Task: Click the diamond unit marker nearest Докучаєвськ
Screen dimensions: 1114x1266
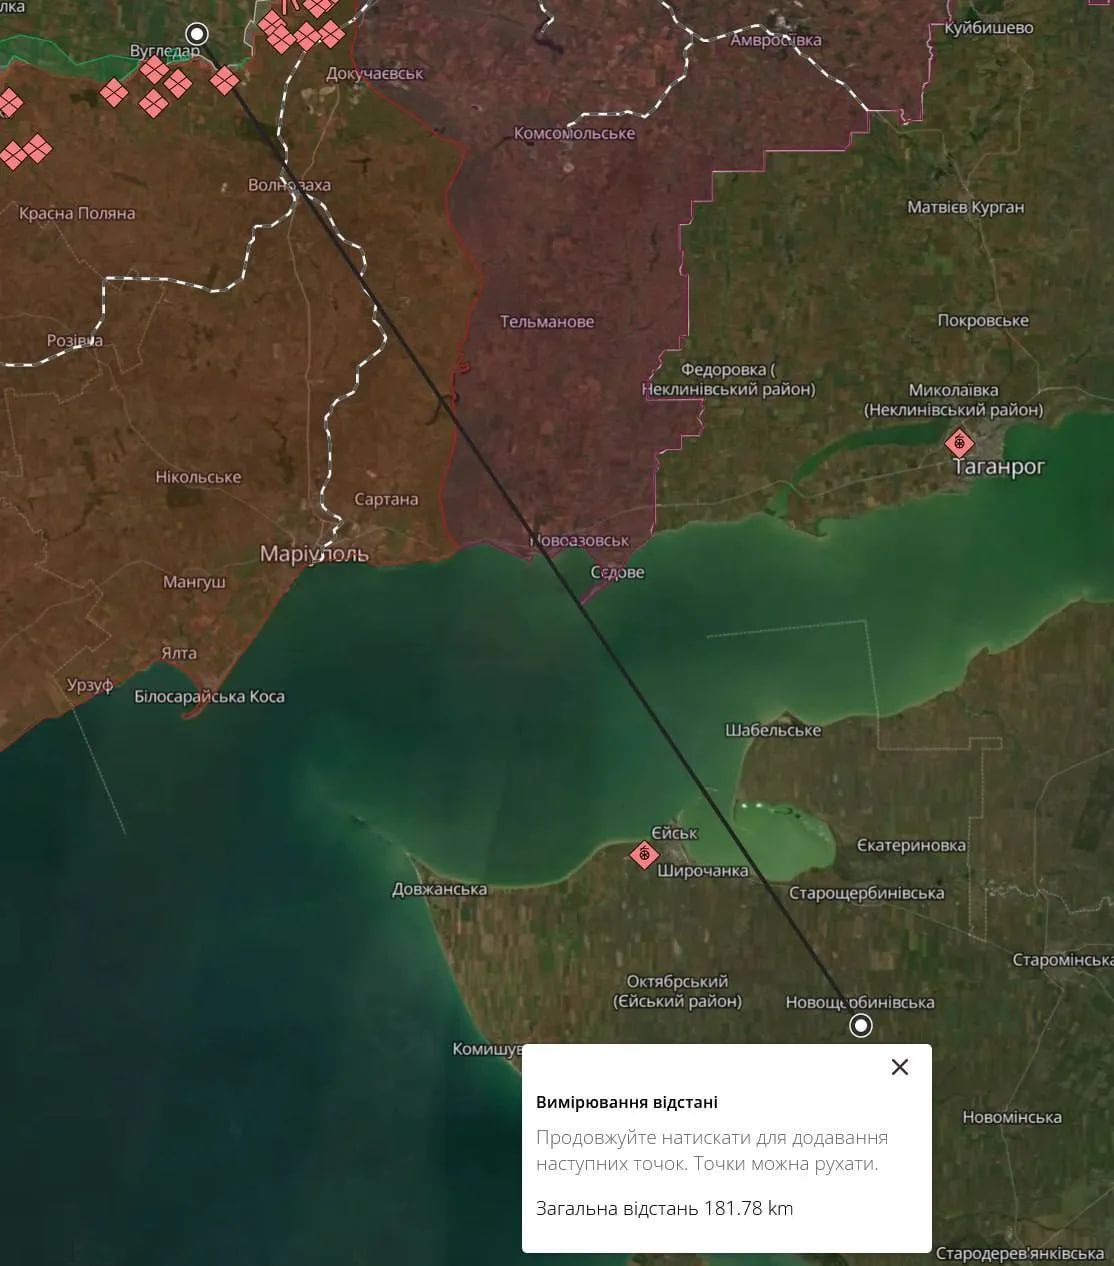Action: coord(330,36)
